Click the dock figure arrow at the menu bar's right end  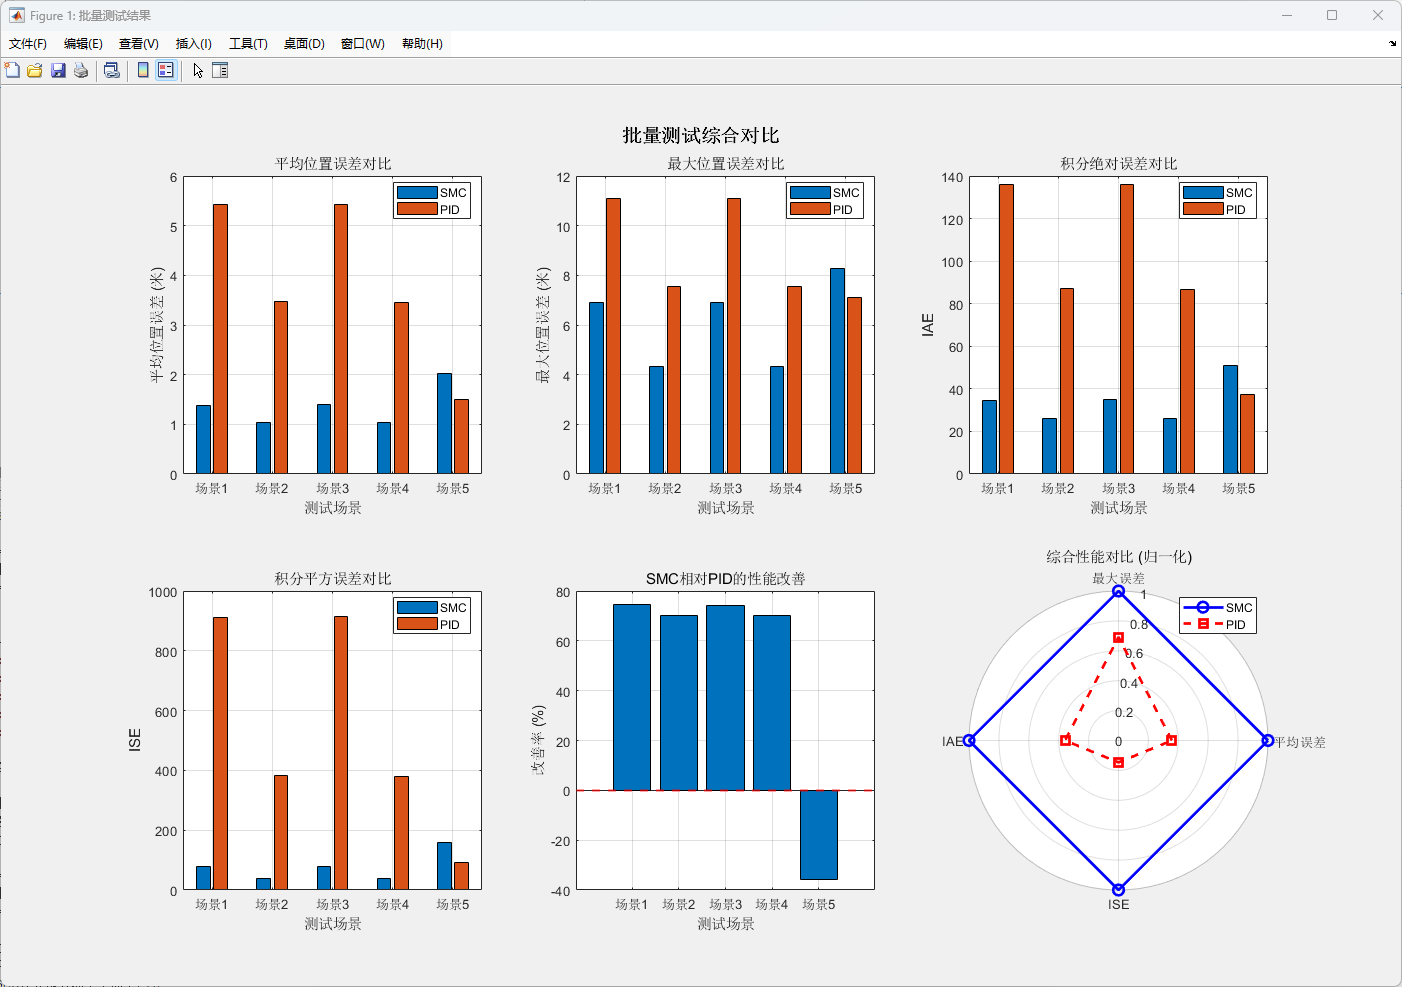point(1392,44)
